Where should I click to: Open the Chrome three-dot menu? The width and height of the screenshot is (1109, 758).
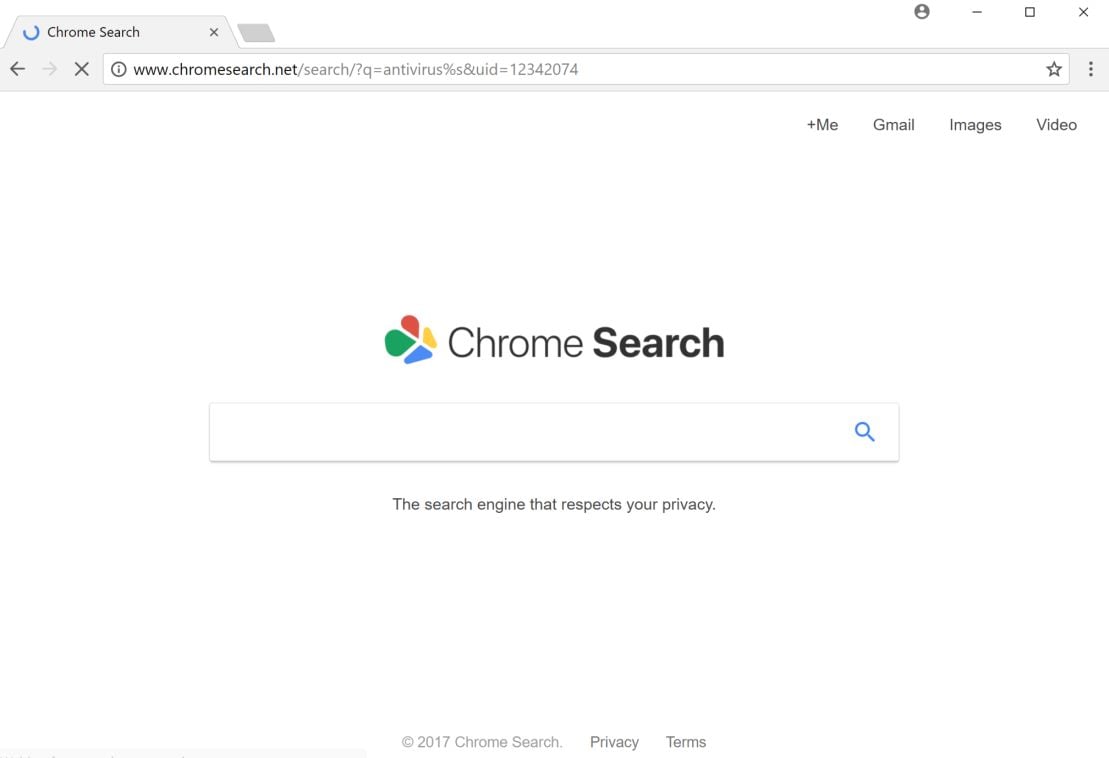point(1091,69)
